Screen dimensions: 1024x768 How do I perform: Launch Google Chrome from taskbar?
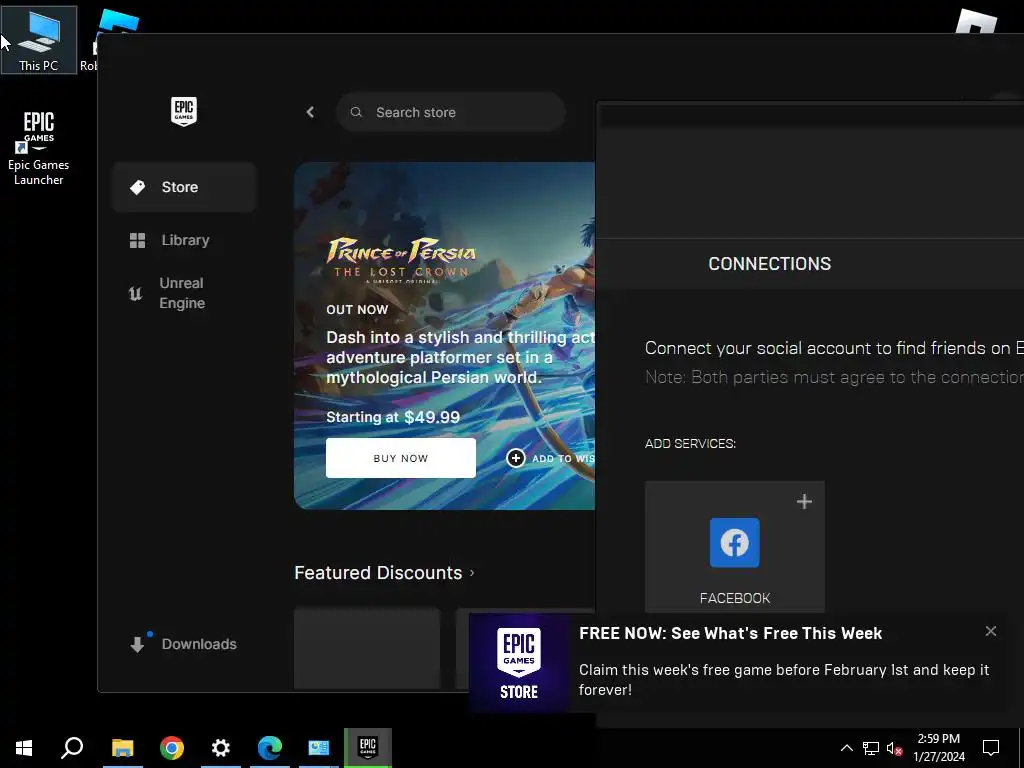click(x=172, y=748)
